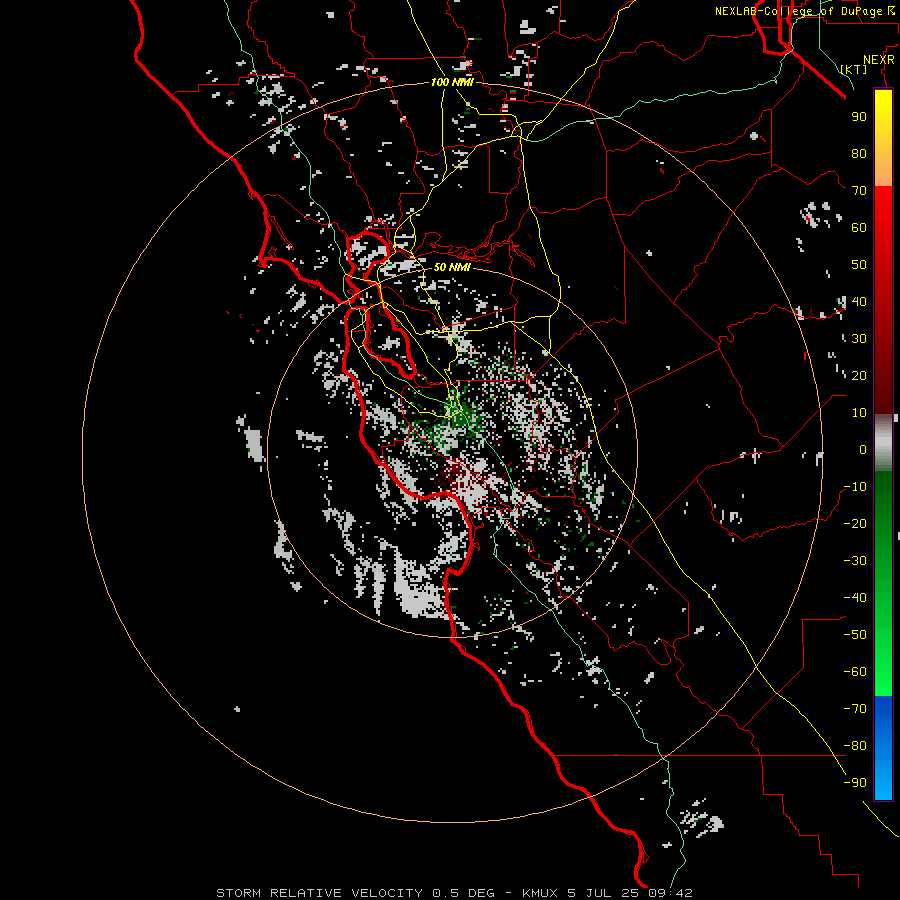Click the 5 JUL 25 date in caption
Screen dimensions: 900x900
(603, 893)
